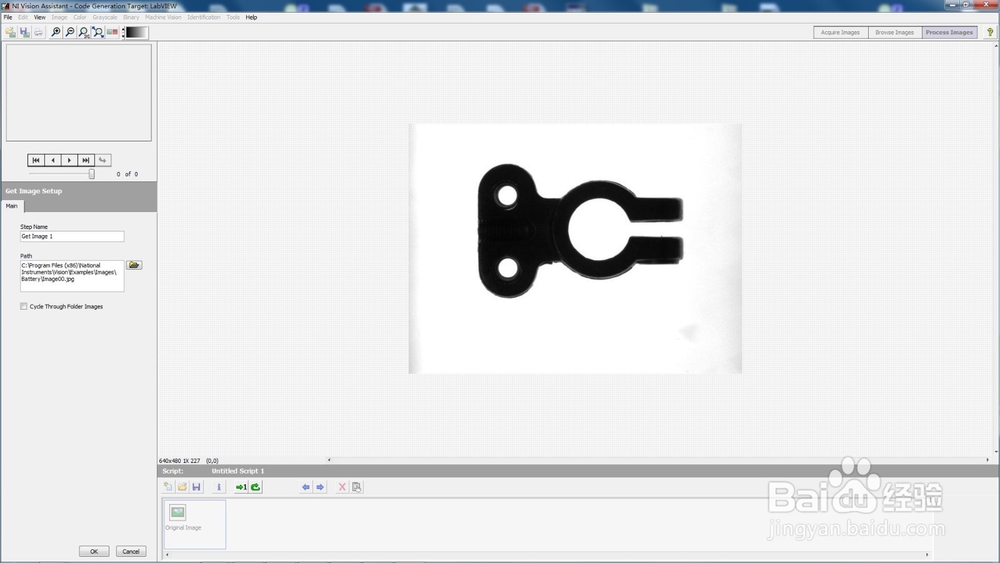Select the Original Image script step thumbnail
Screen dimensions: 1000x563
(x=195, y=524)
